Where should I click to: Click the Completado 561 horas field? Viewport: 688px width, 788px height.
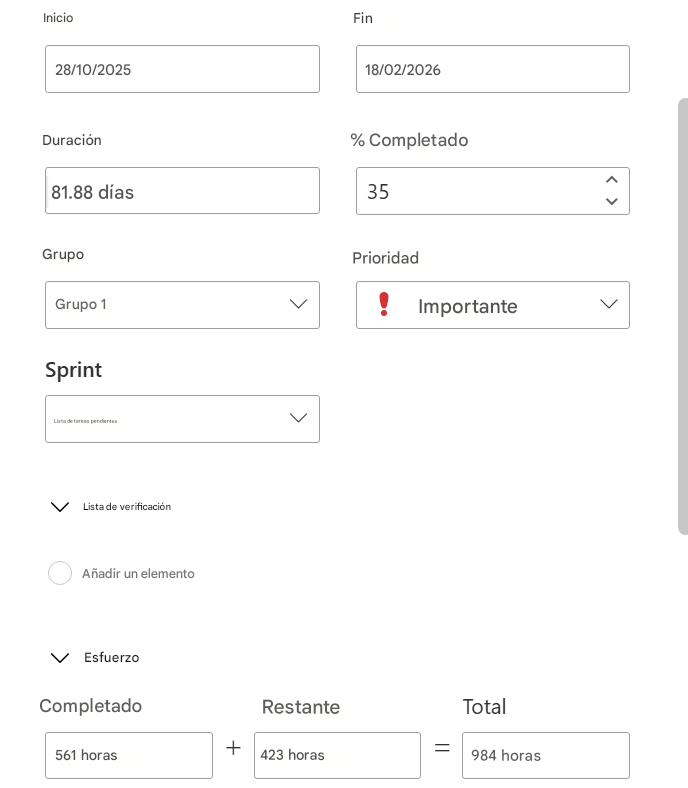coord(129,755)
